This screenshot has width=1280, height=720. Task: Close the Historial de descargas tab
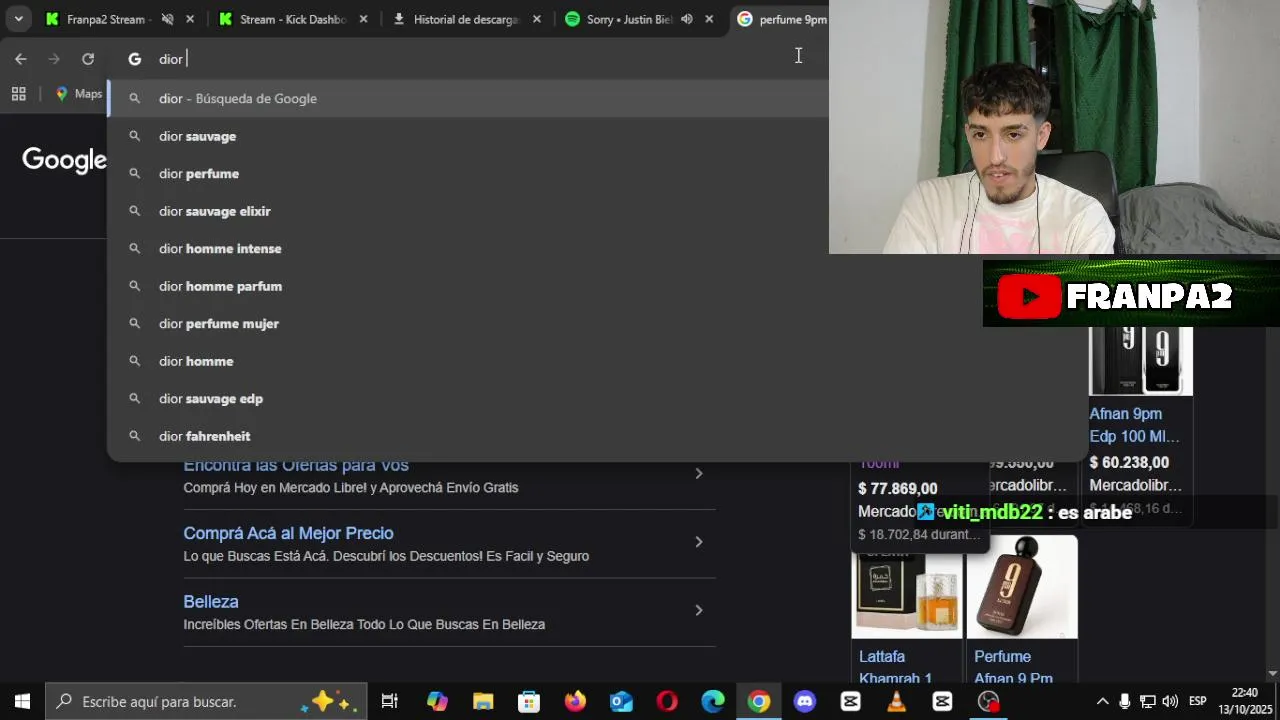[537, 19]
